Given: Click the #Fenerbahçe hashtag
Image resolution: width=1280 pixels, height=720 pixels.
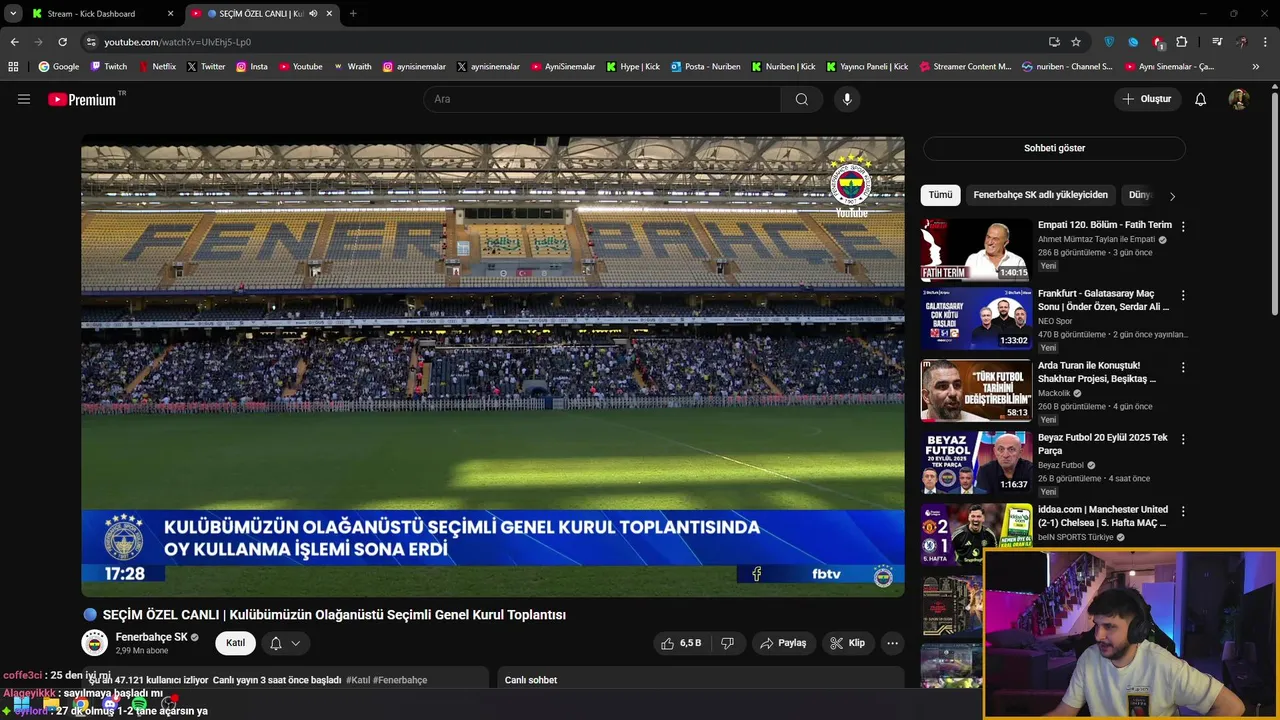Looking at the screenshot, I should (400, 680).
